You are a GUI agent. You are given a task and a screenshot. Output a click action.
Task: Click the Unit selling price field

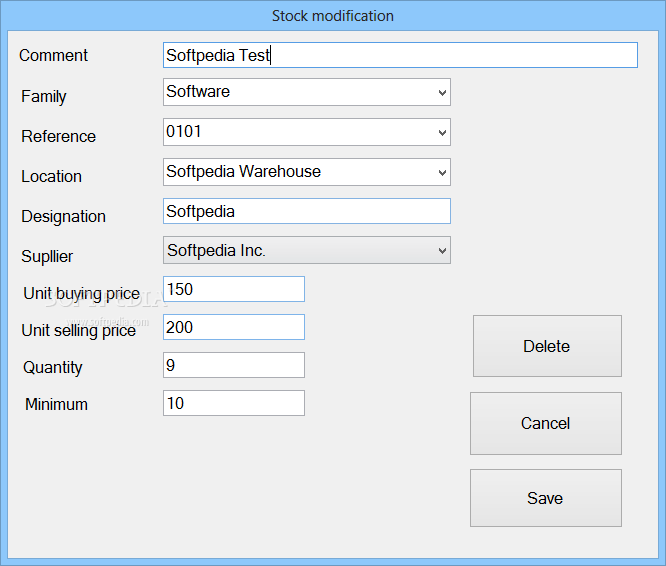[234, 327]
